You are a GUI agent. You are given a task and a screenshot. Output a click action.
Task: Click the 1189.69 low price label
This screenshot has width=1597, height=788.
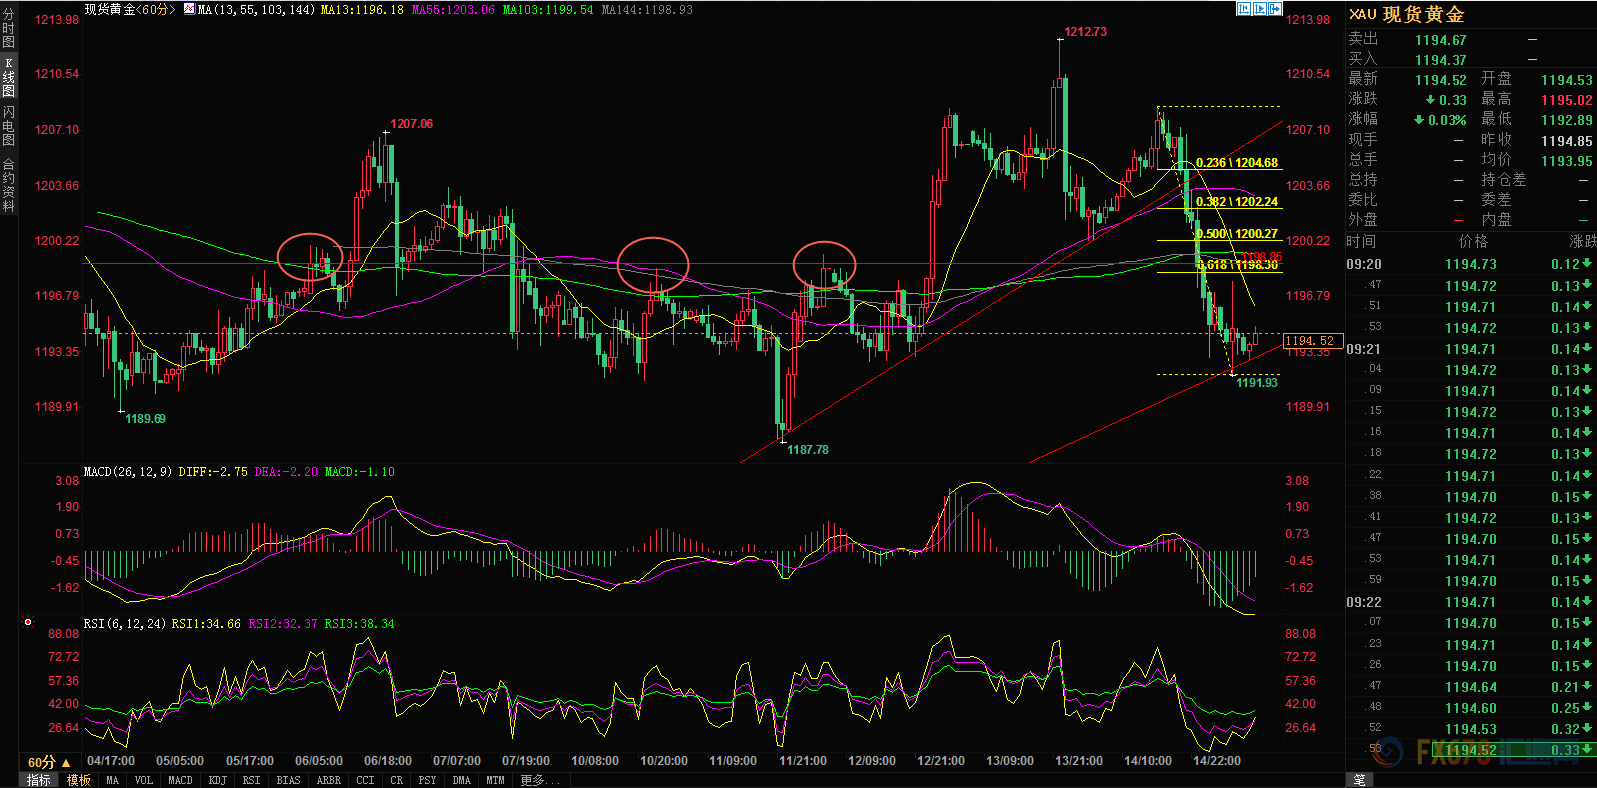tap(145, 419)
